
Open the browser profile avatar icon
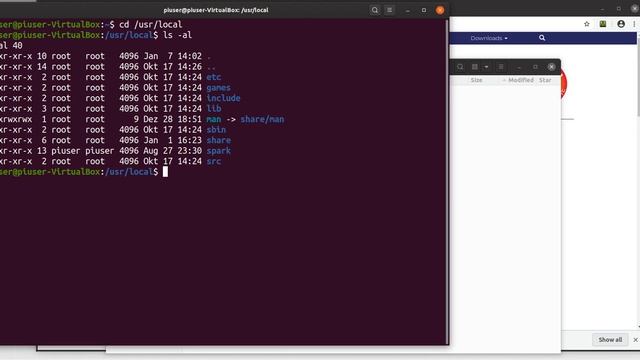pyautogui.click(x=621, y=24)
